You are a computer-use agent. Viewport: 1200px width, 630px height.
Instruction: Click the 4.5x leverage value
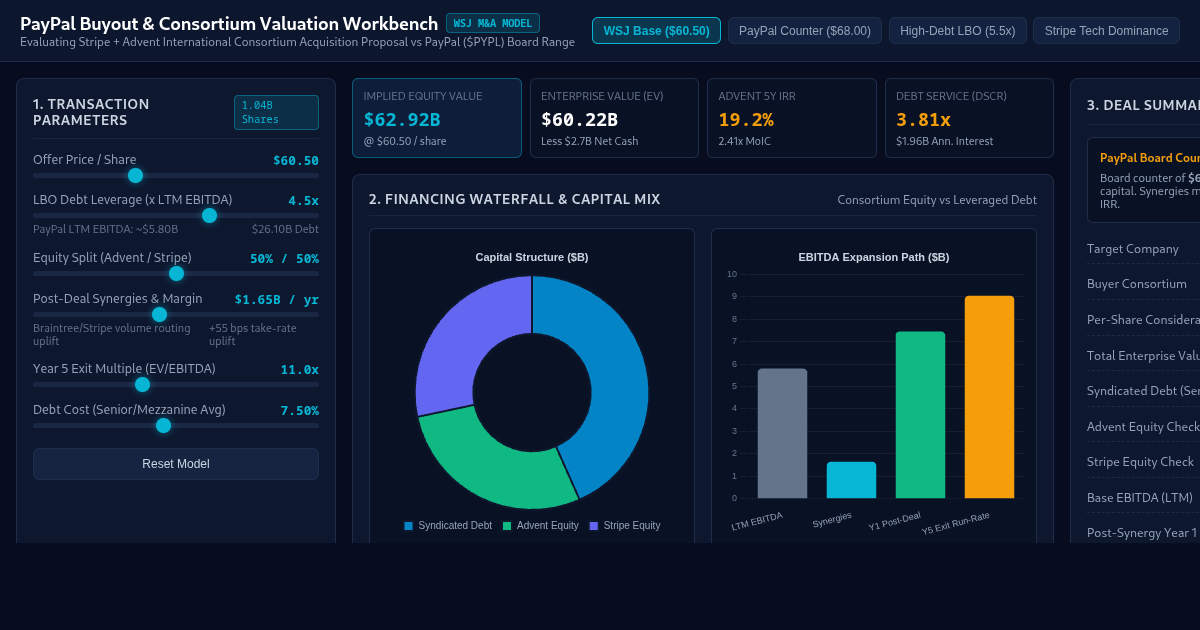point(304,200)
